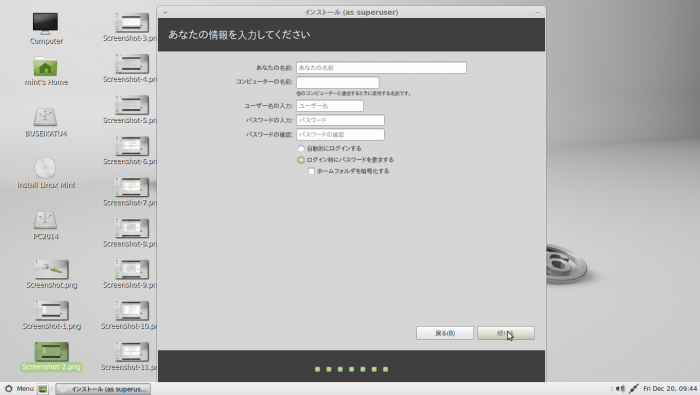700x395 pixels.
Task: Minimize the installer window
Action: coord(537,12)
